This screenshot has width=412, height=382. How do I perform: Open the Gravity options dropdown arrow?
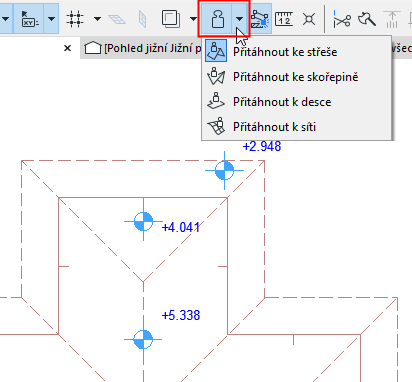click(x=239, y=19)
